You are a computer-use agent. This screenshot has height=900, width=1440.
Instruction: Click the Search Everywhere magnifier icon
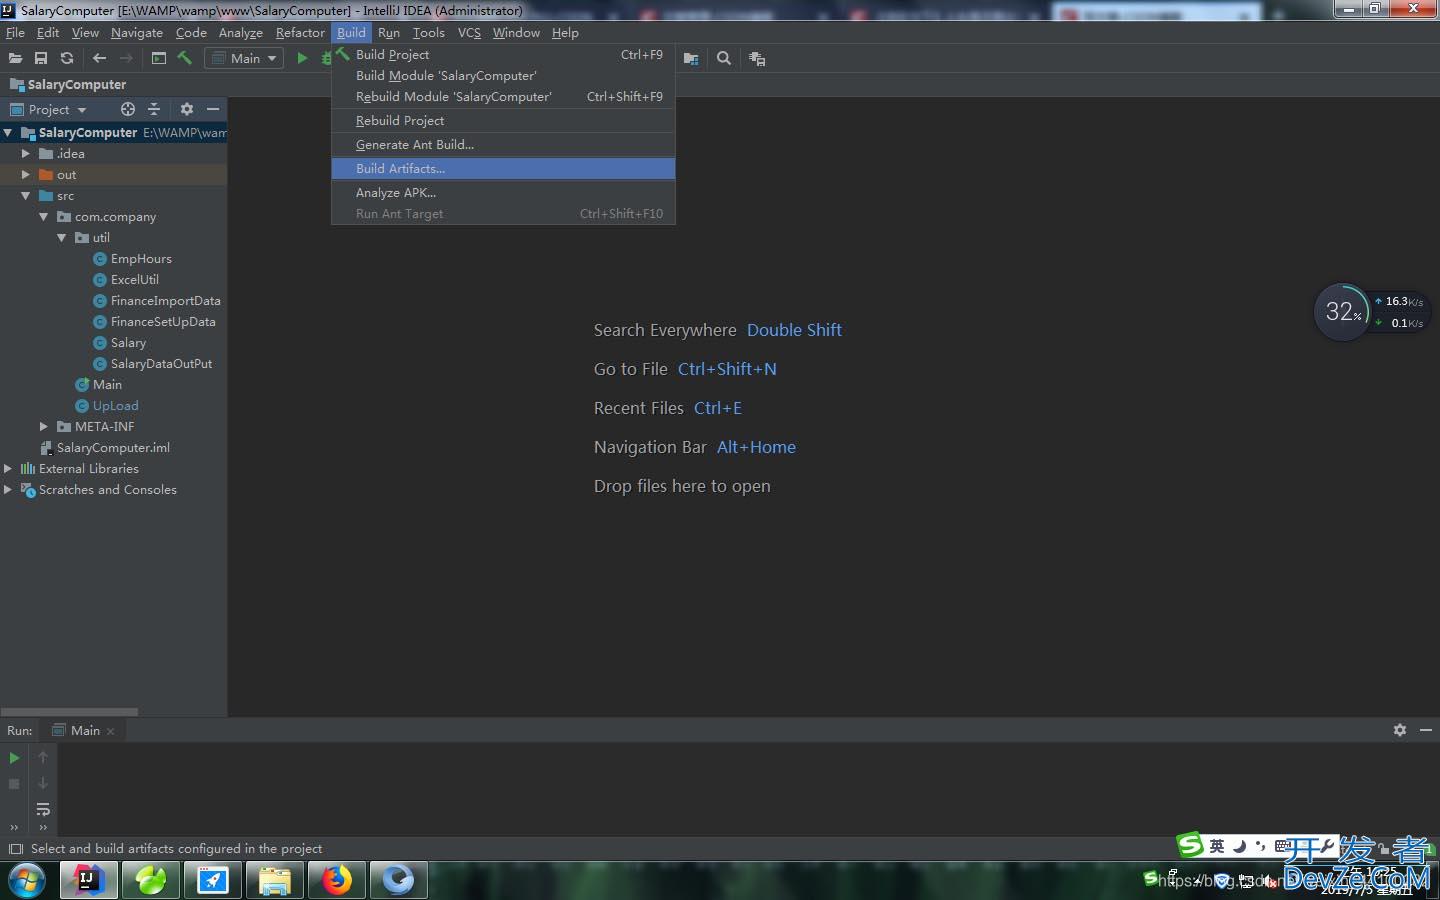(x=724, y=59)
